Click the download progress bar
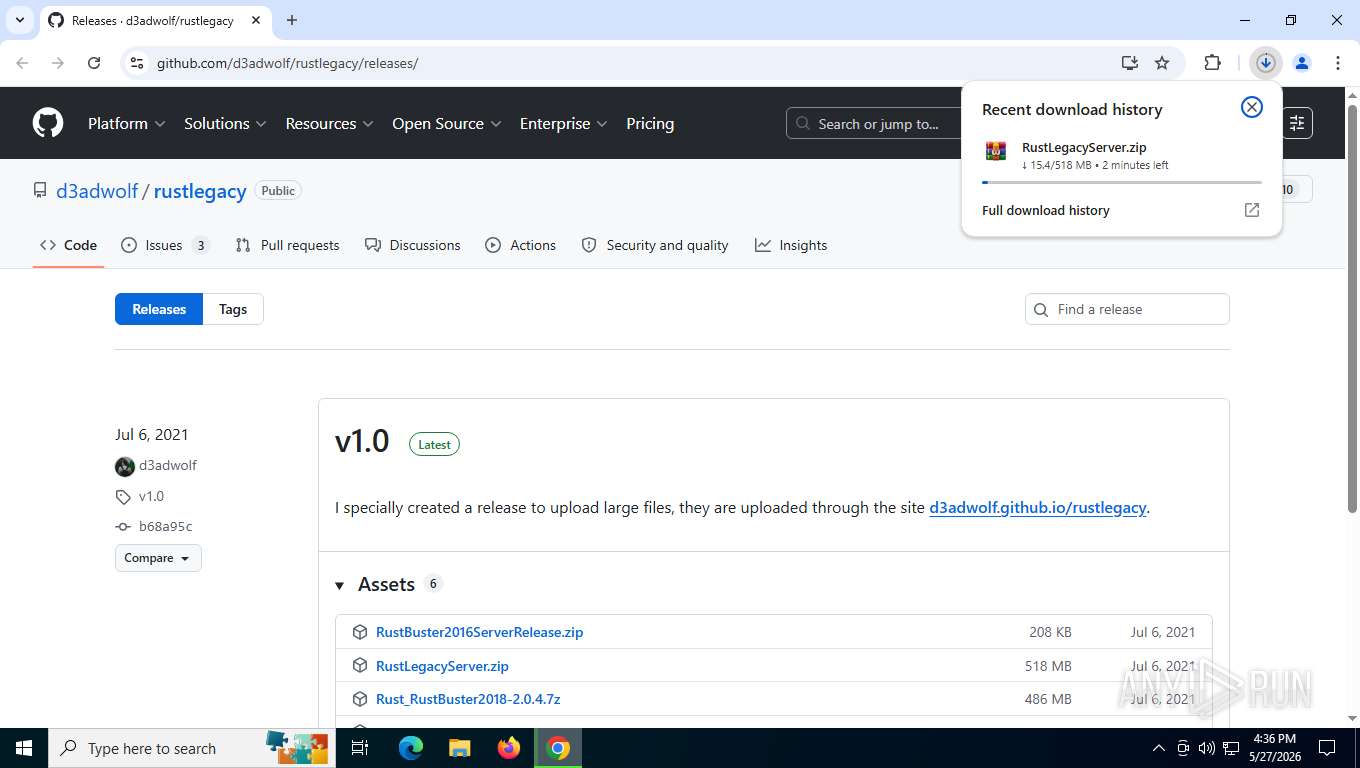The width and height of the screenshot is (1360, 768). [x=1122, y=182]
